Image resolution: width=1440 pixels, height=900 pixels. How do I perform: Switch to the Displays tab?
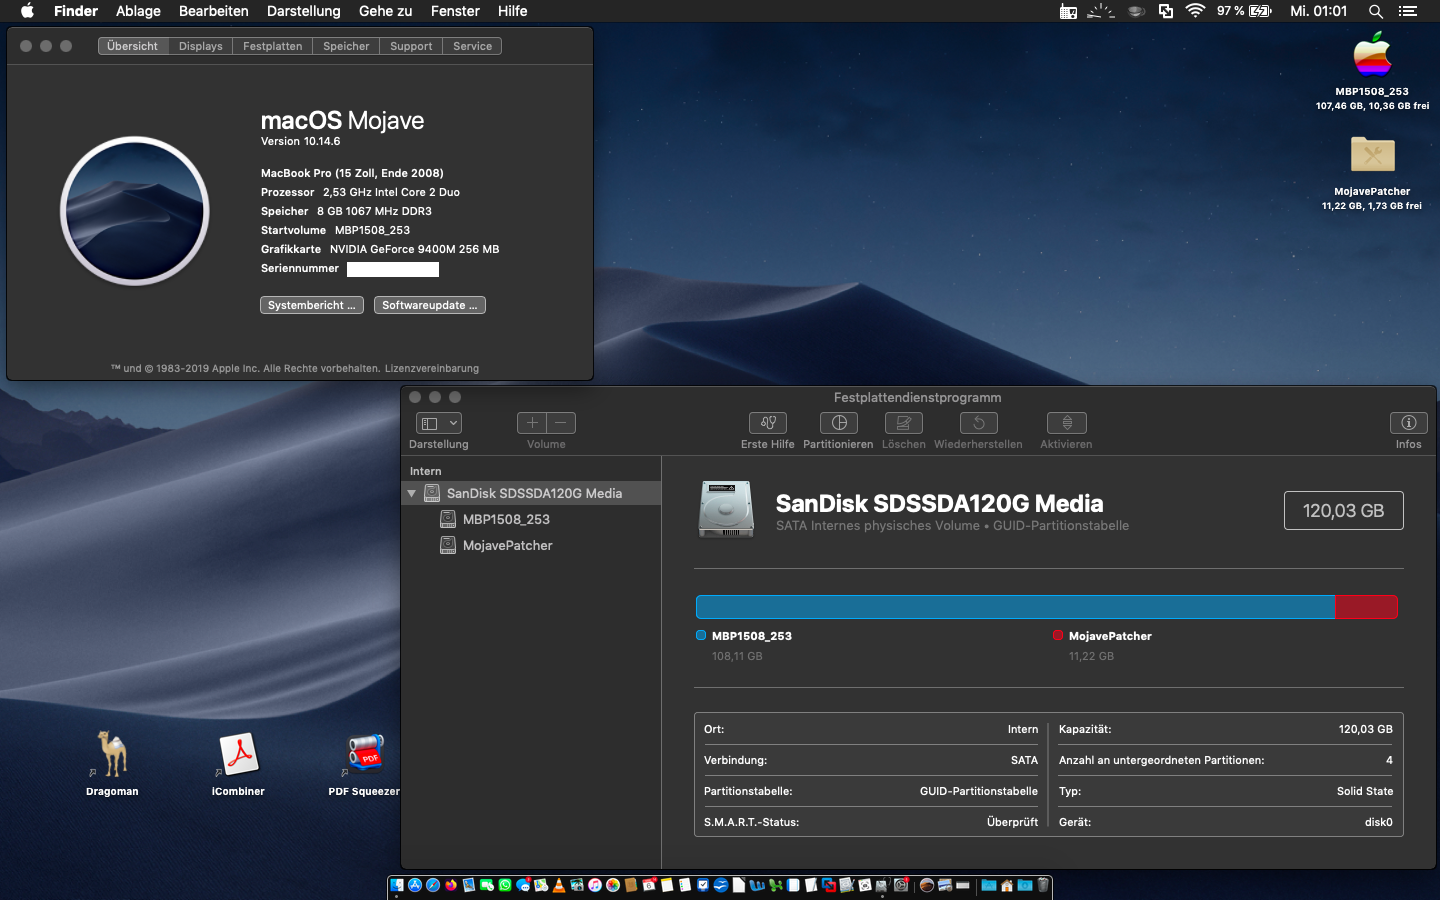[201, 46]
